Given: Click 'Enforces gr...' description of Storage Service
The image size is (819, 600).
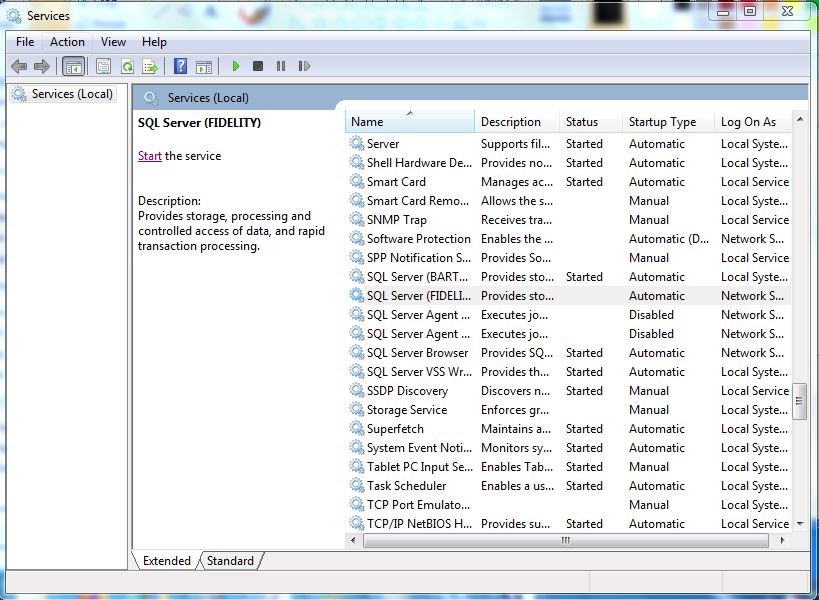Looking at the screenshot, I should pyautogui.click(x=514, y=410).
